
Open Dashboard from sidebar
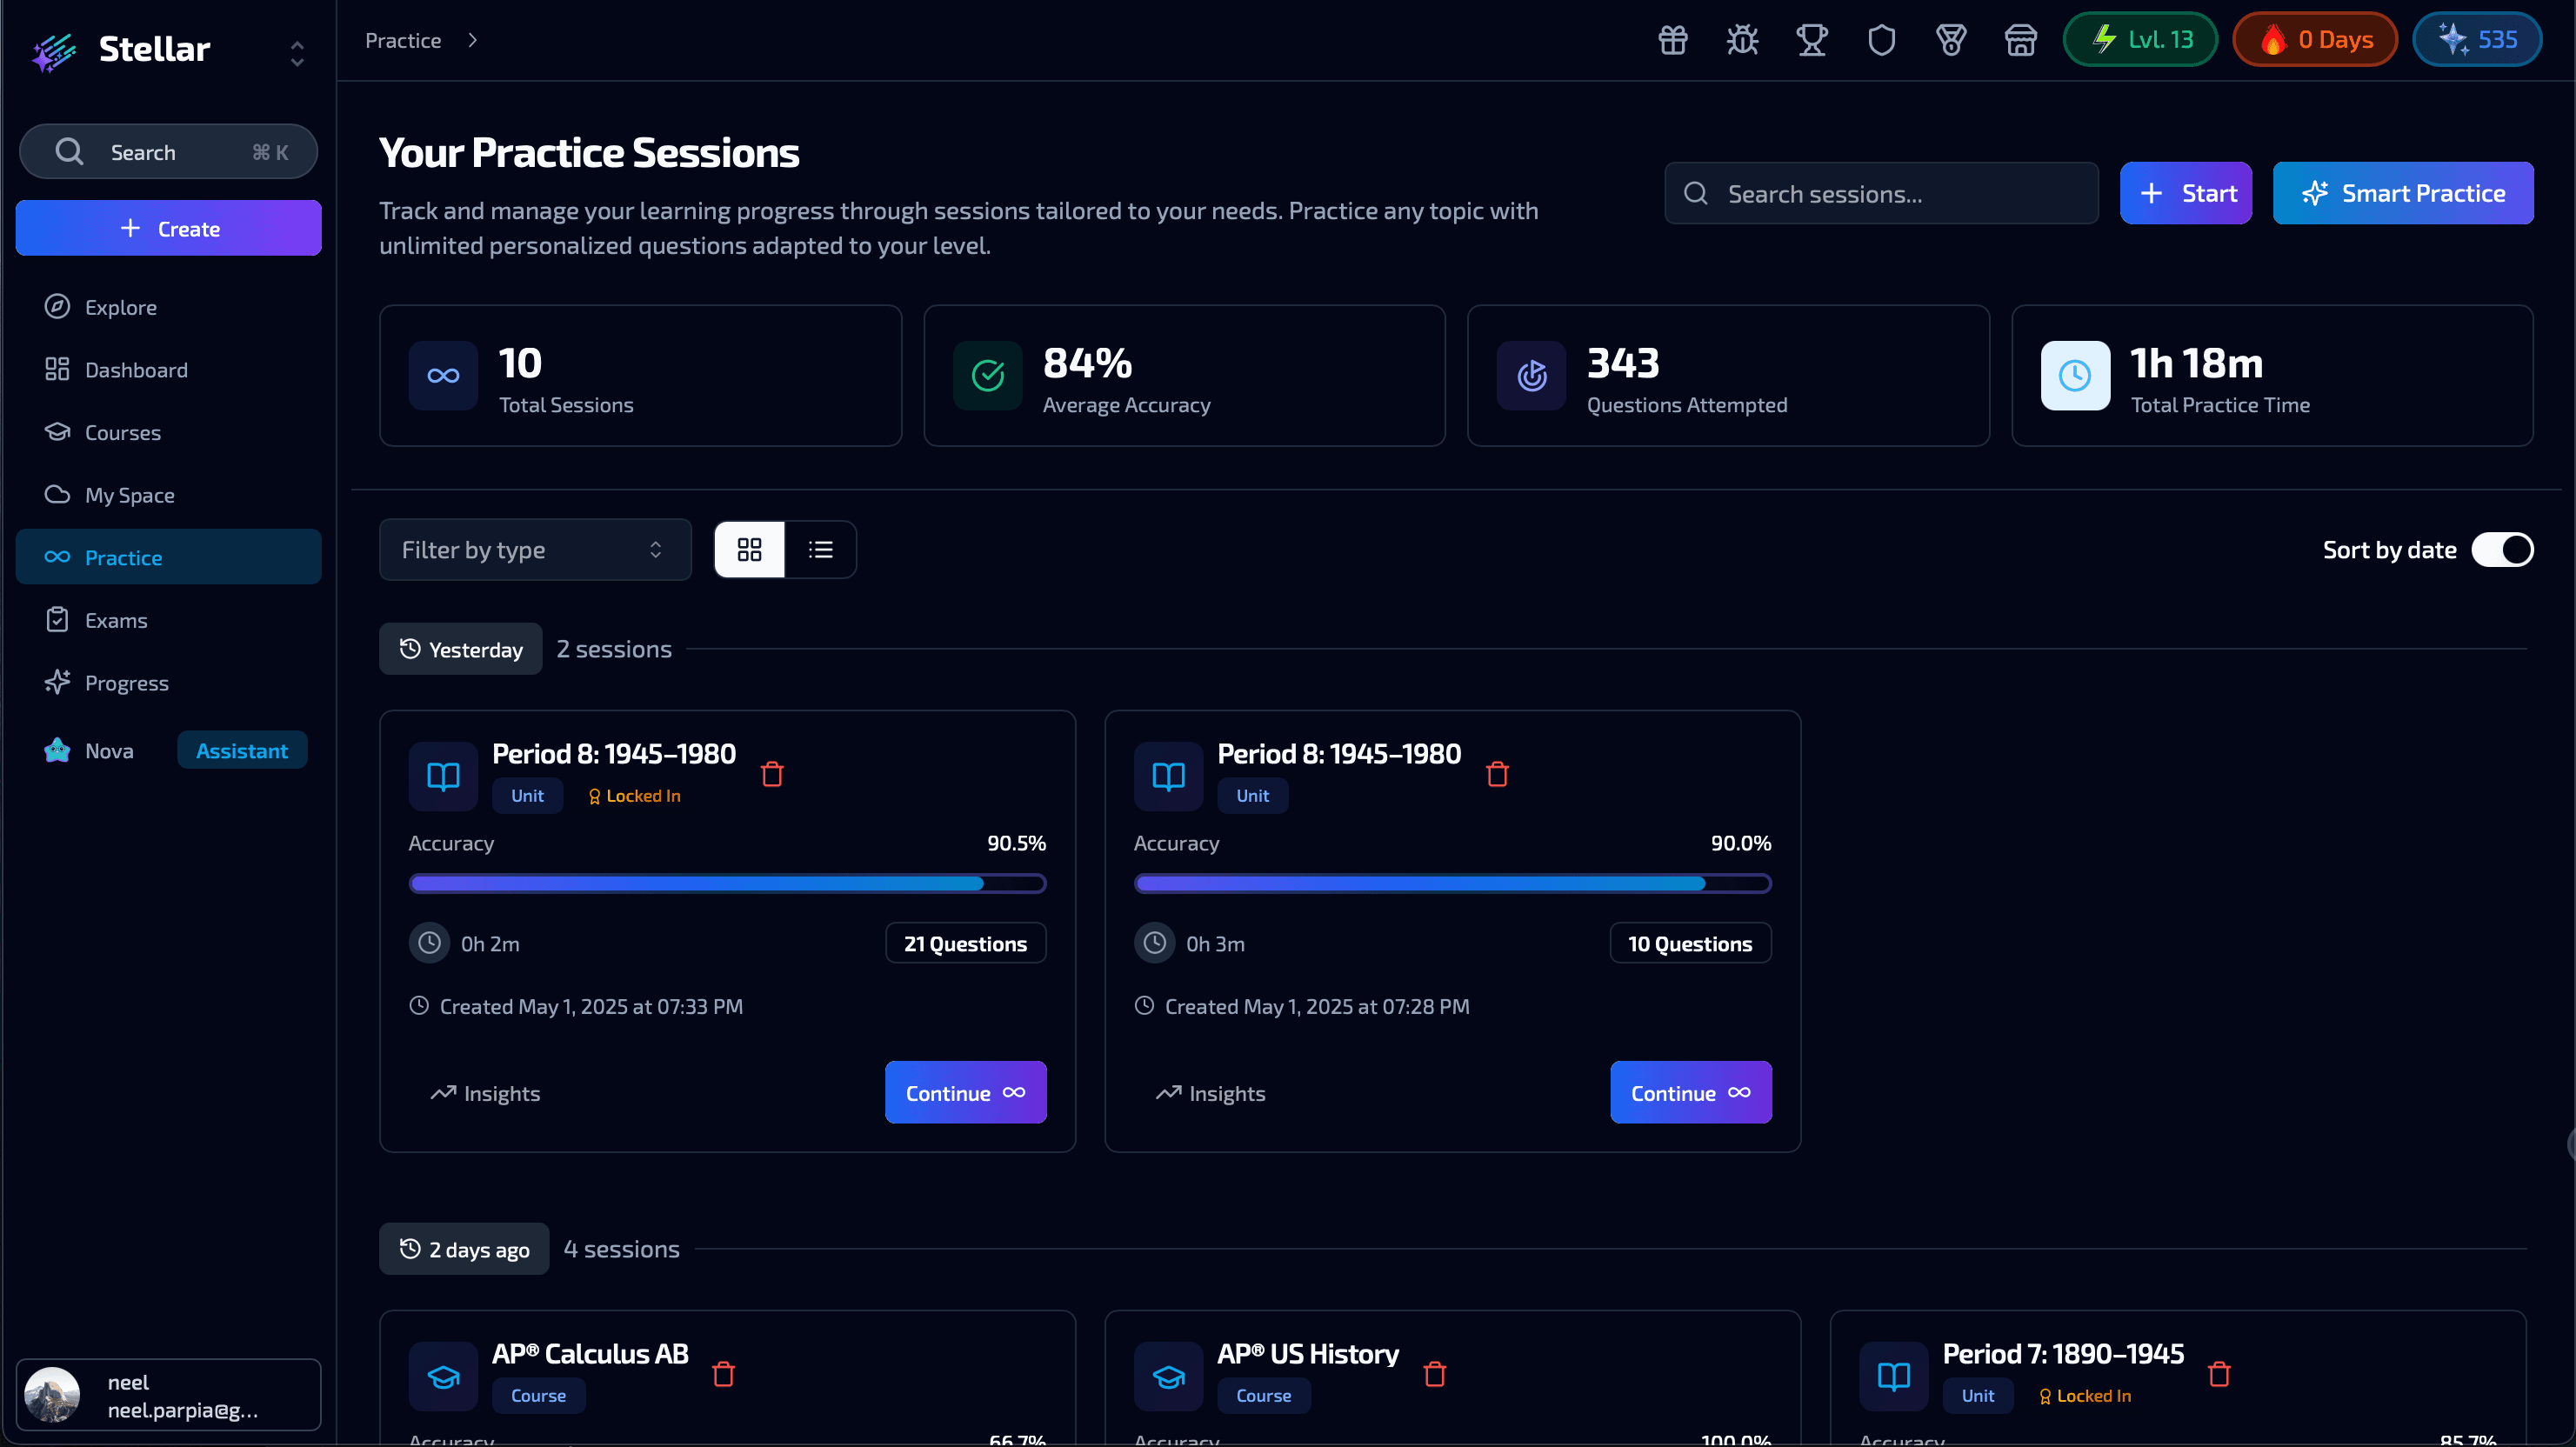pyautogui.click(x=168, y=370)
